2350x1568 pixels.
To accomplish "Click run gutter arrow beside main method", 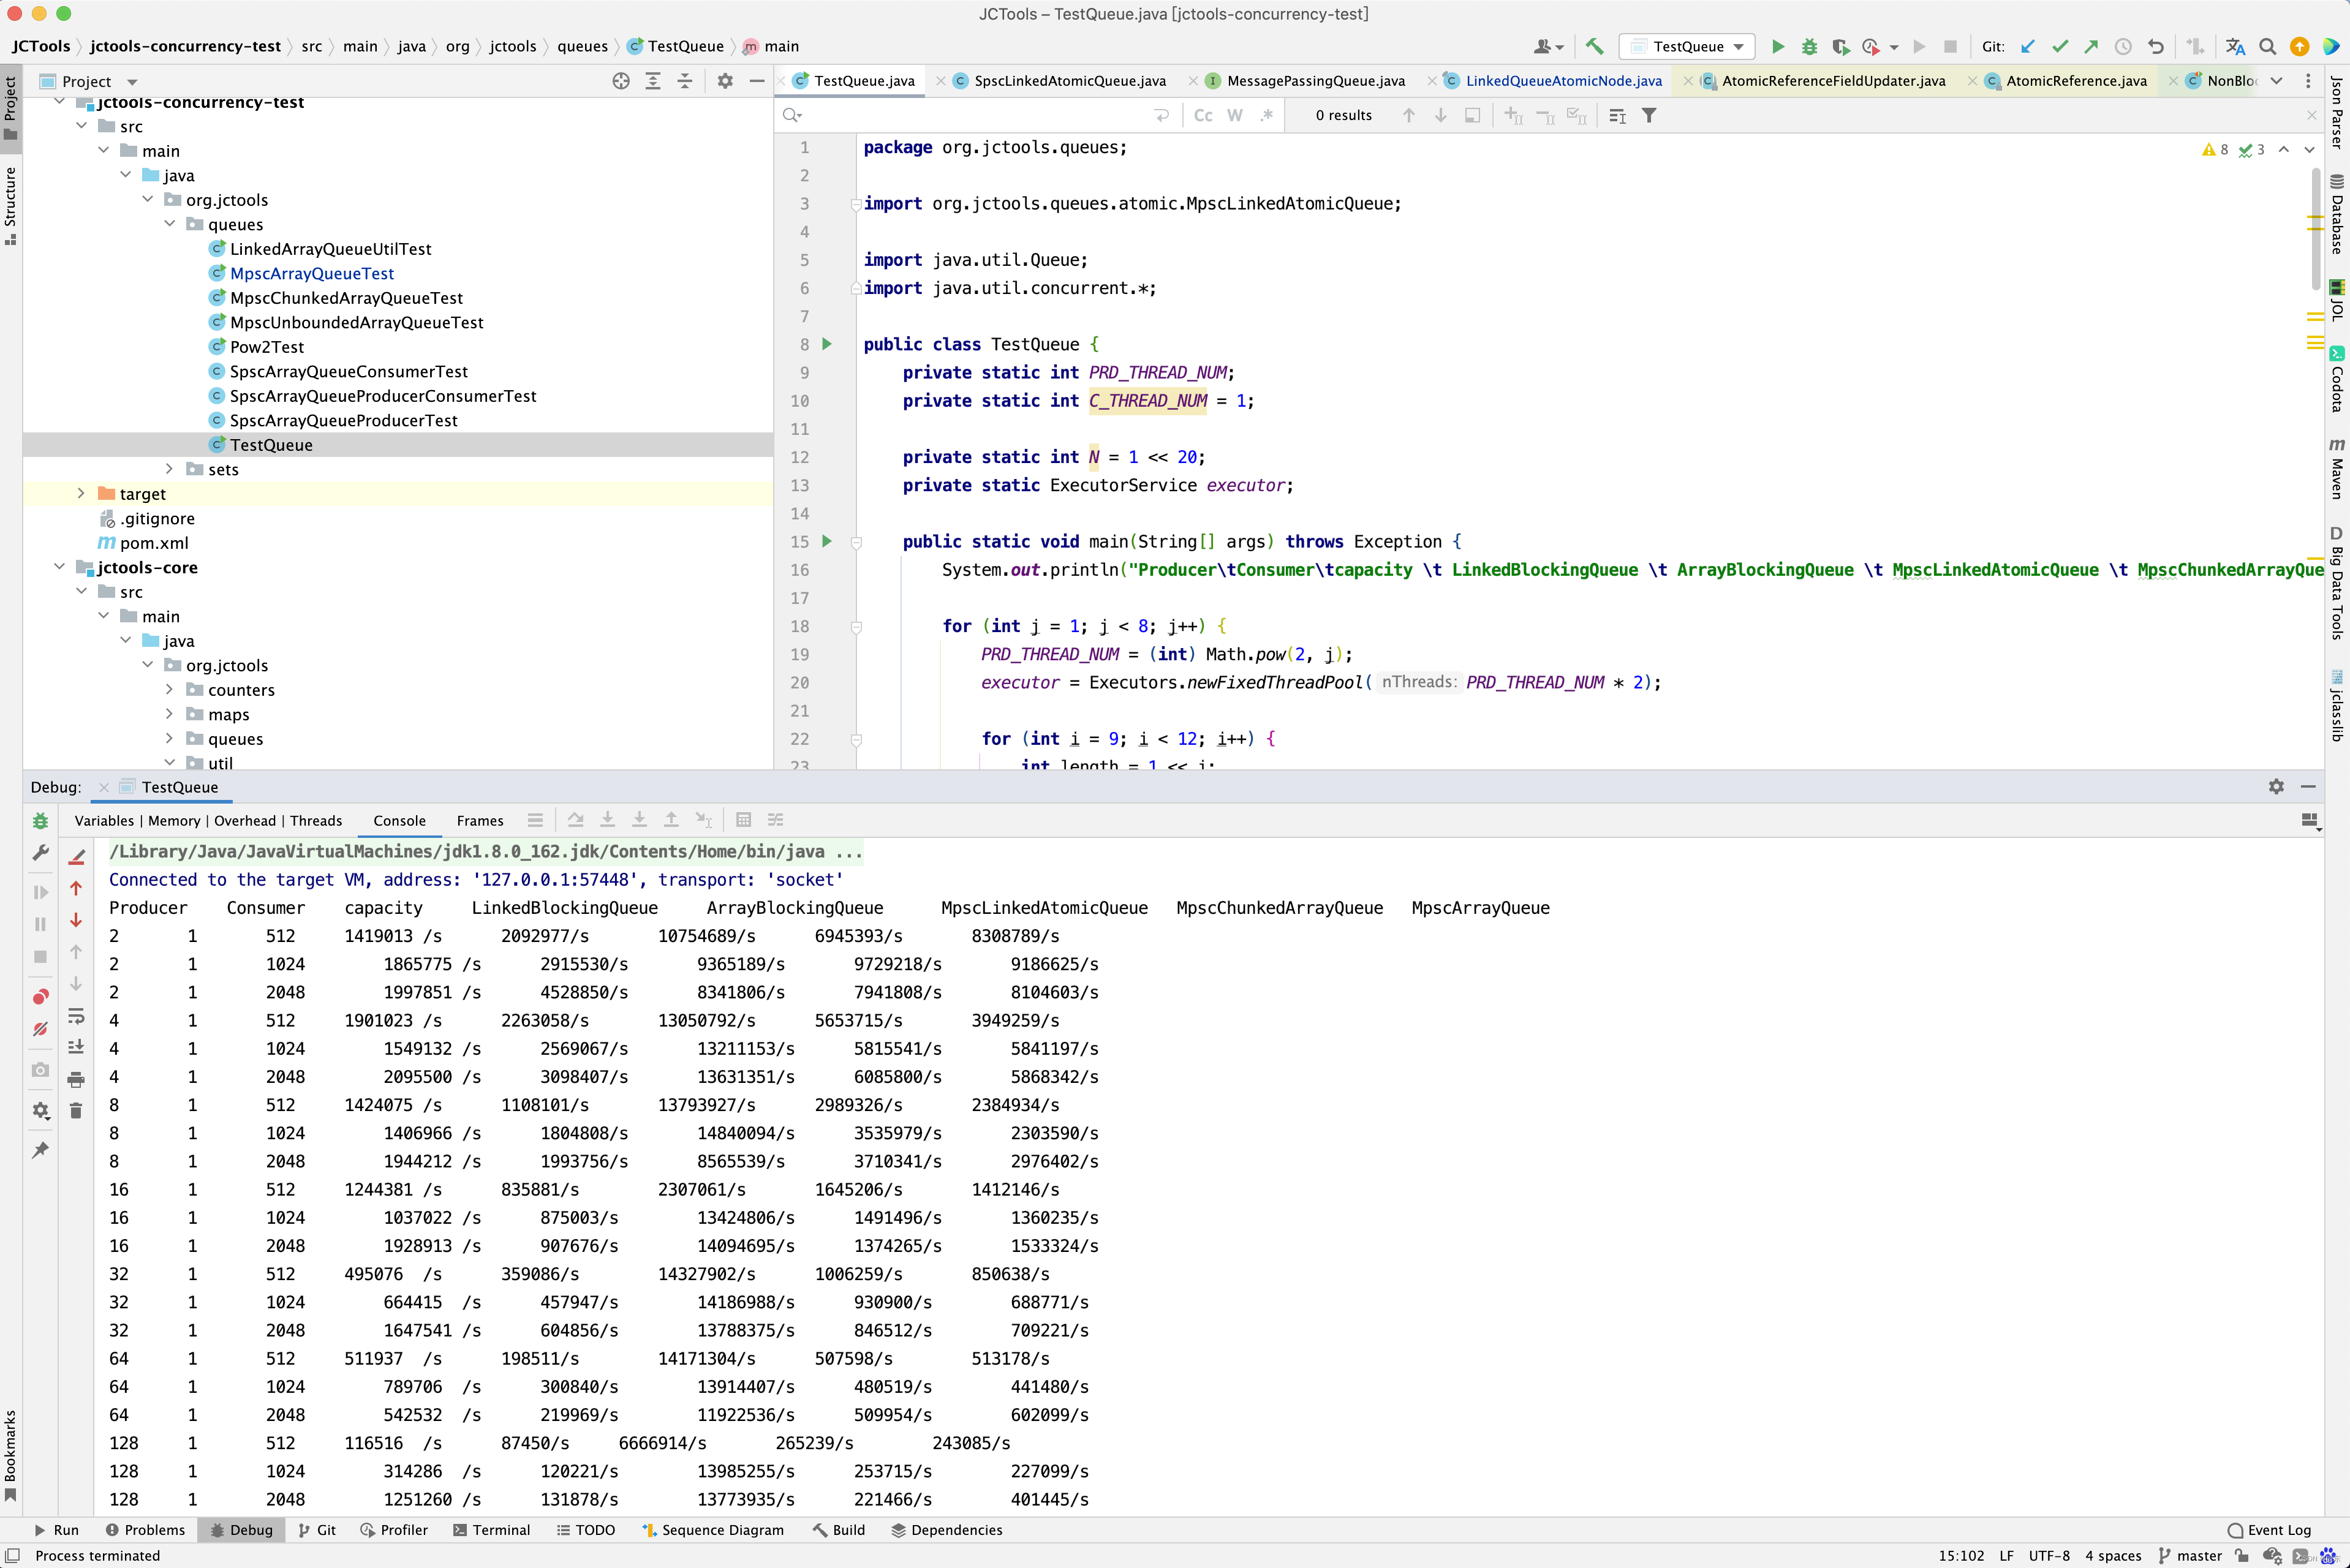I will [827, 541].
